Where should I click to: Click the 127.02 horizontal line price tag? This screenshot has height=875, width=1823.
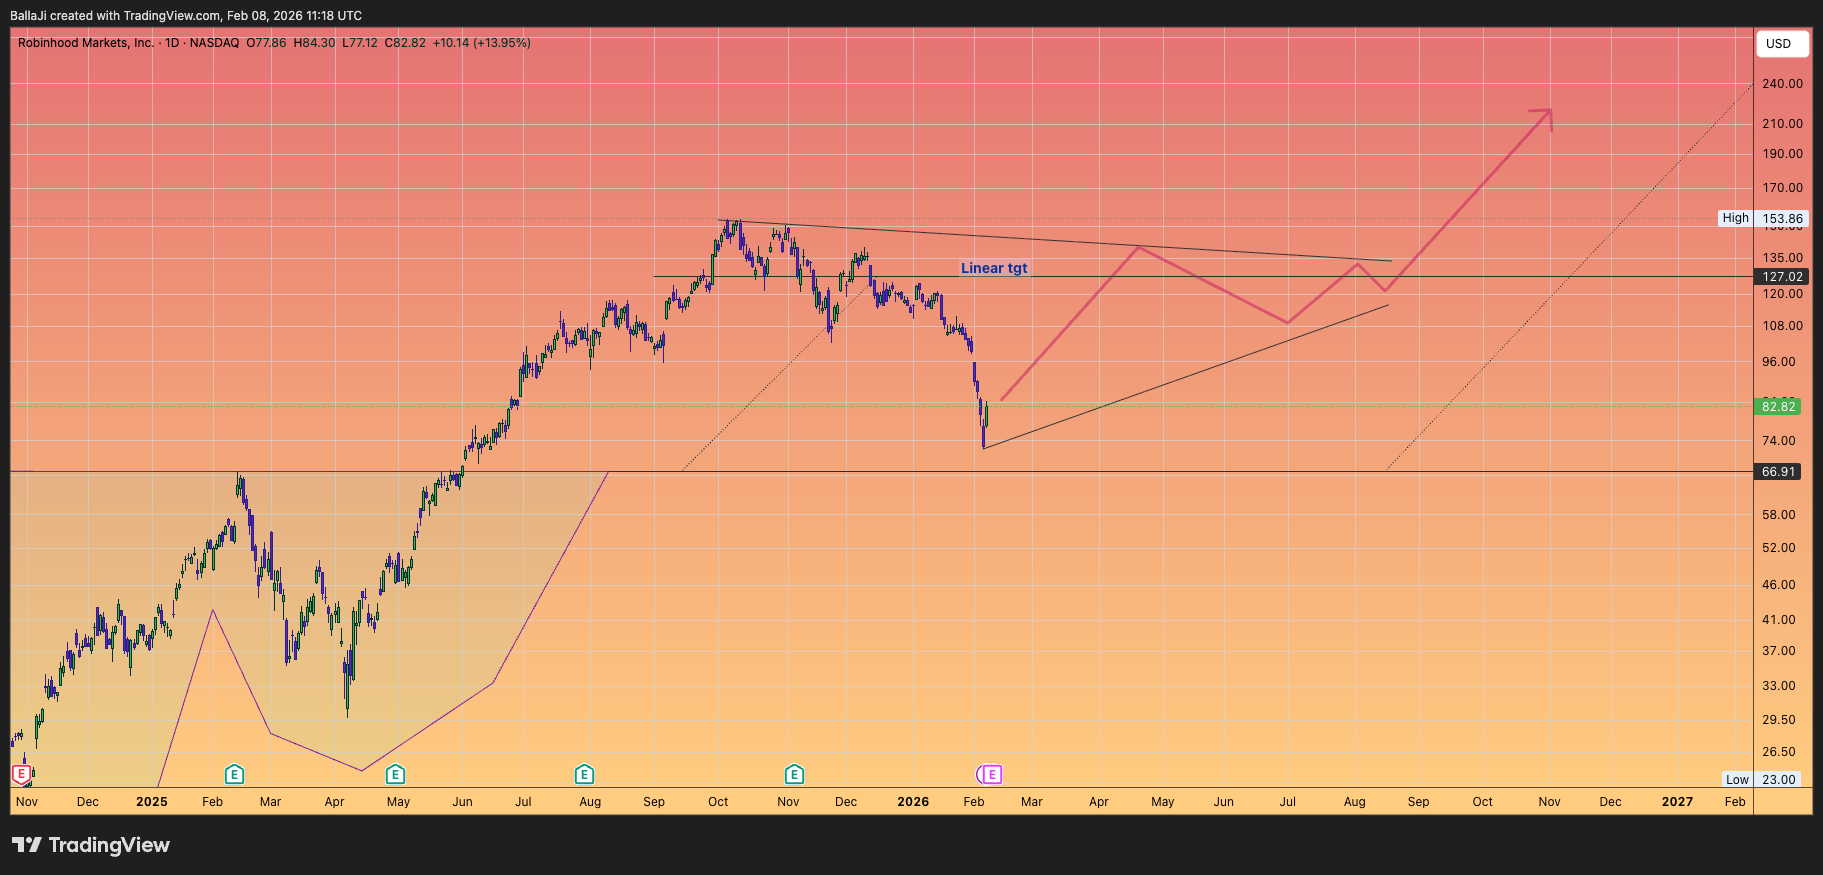[1782, 277]
